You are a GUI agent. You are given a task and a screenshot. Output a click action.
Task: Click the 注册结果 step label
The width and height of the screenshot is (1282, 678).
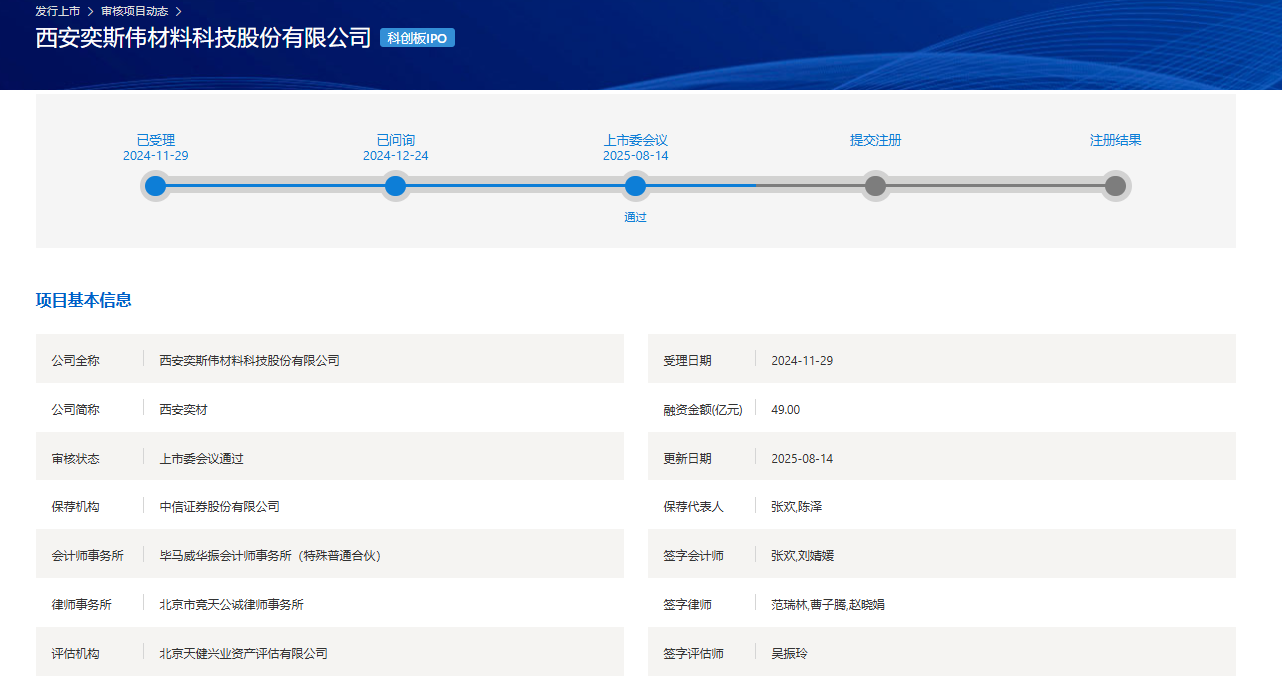pos(1115,140)
